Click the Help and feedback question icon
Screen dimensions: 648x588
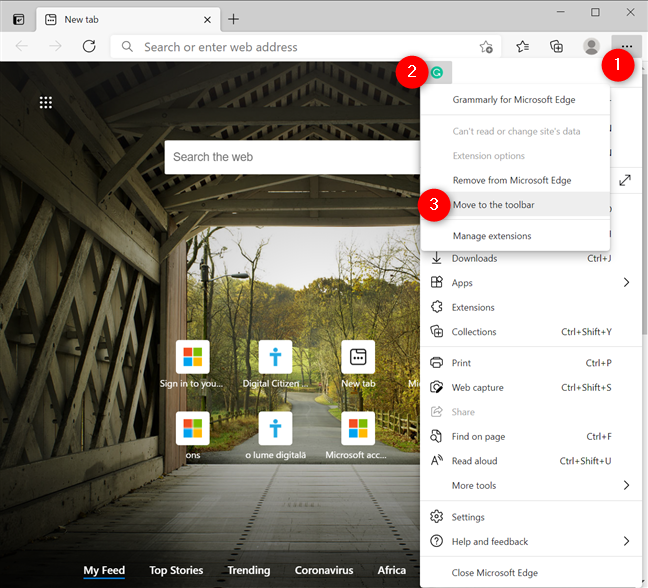click(x=436, y=541)
